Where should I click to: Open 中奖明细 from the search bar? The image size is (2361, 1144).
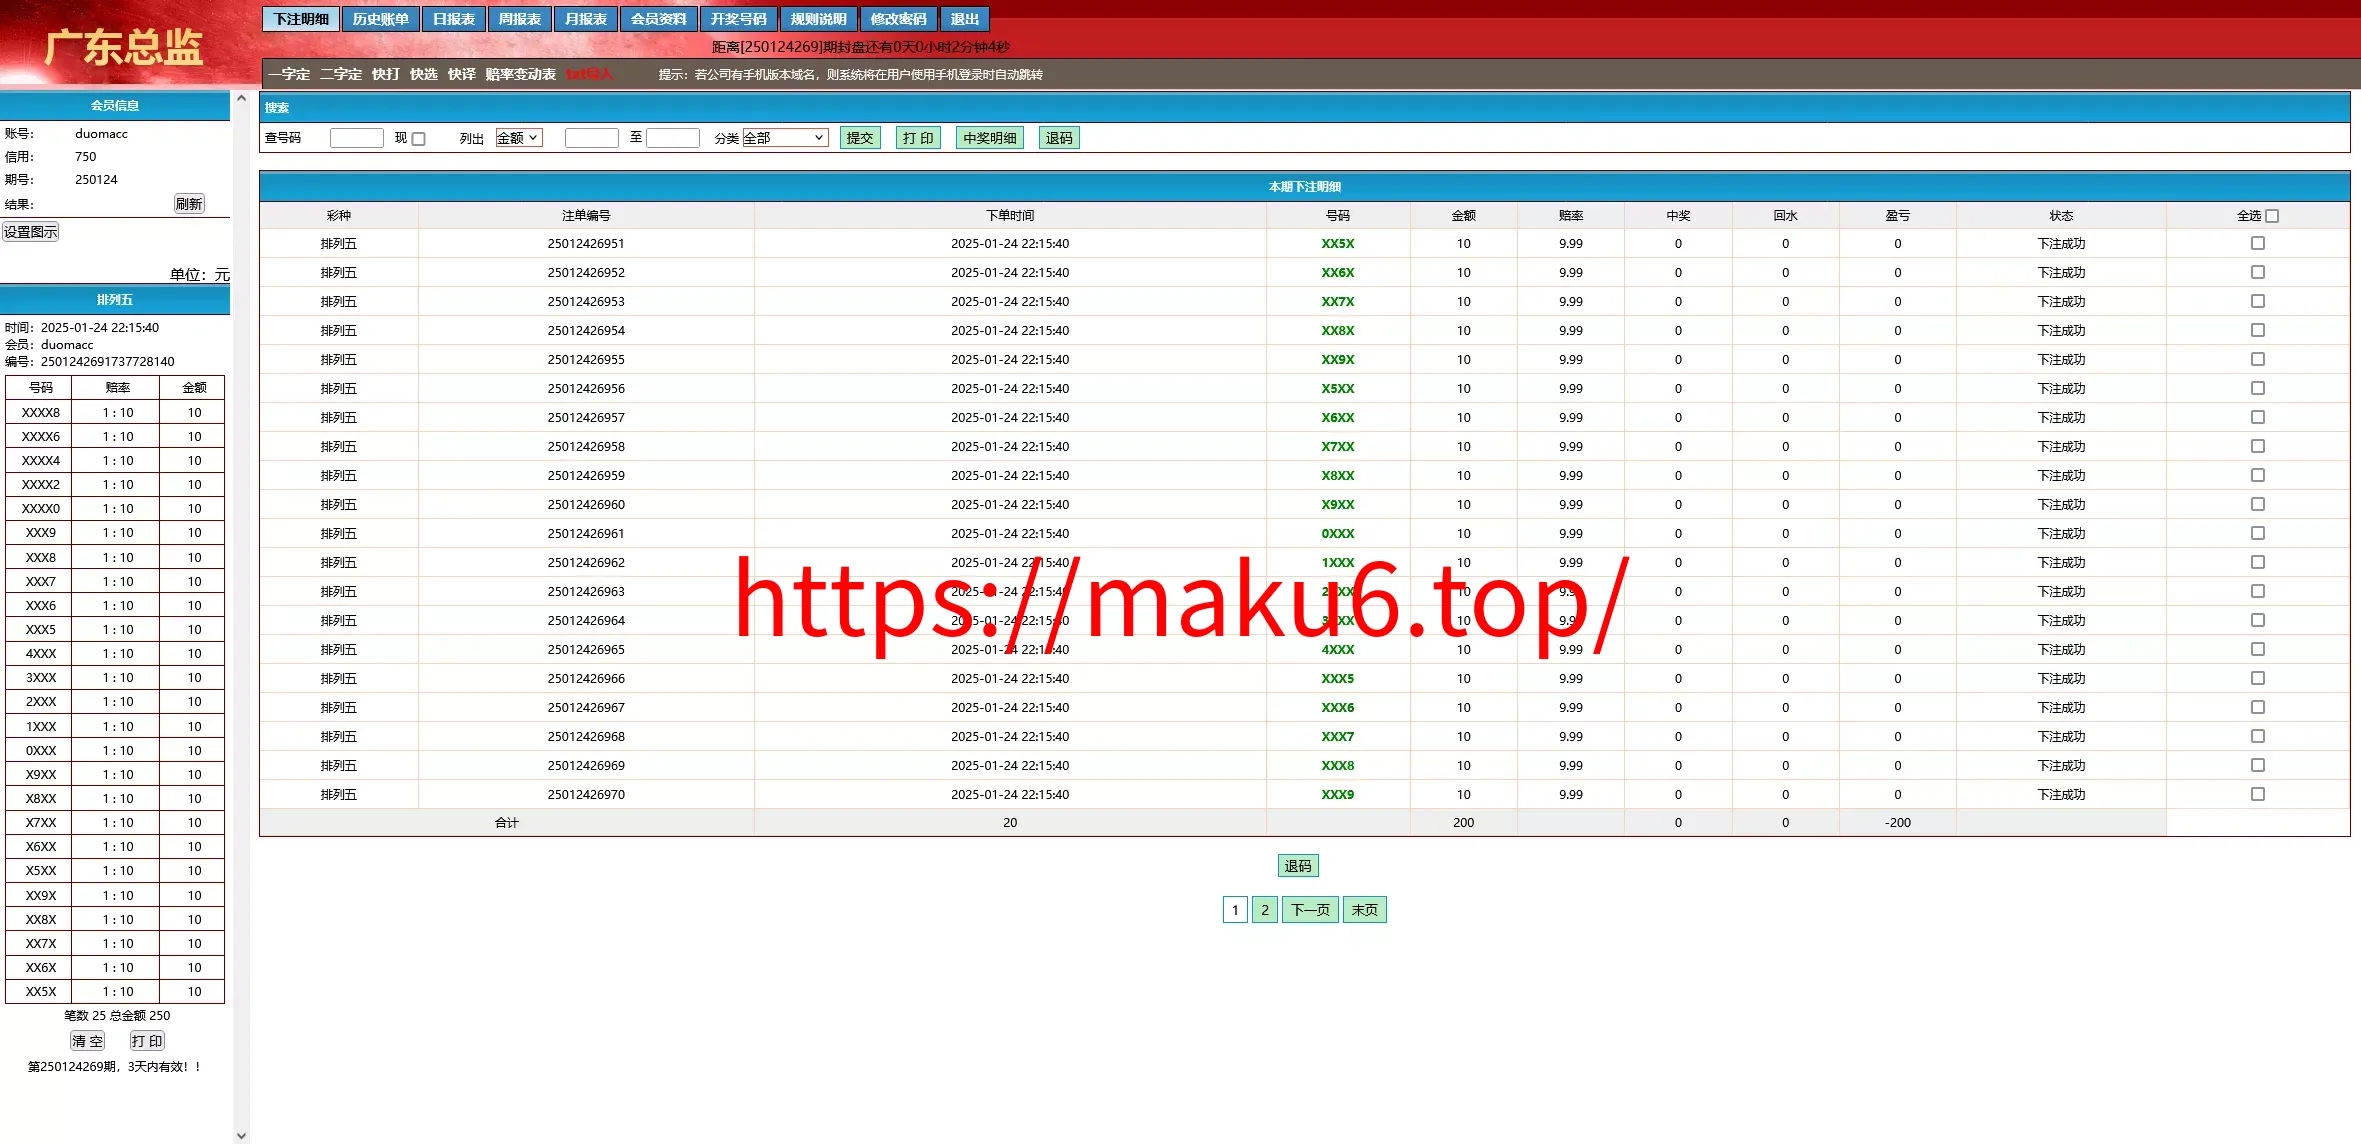click(990, 138)
